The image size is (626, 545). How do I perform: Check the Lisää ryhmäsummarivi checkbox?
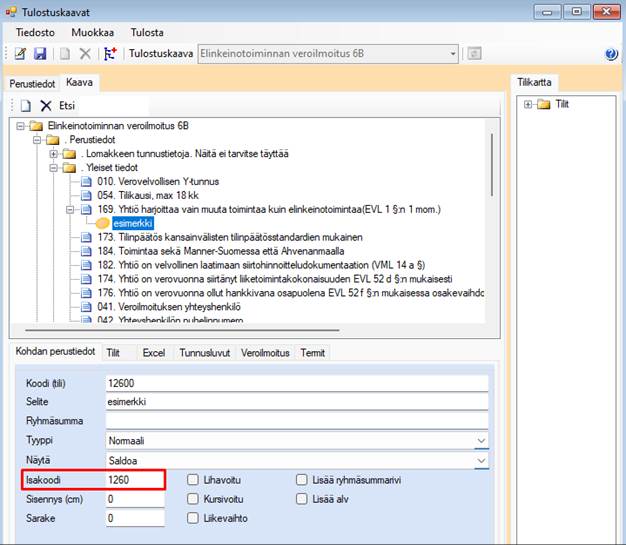302,480
